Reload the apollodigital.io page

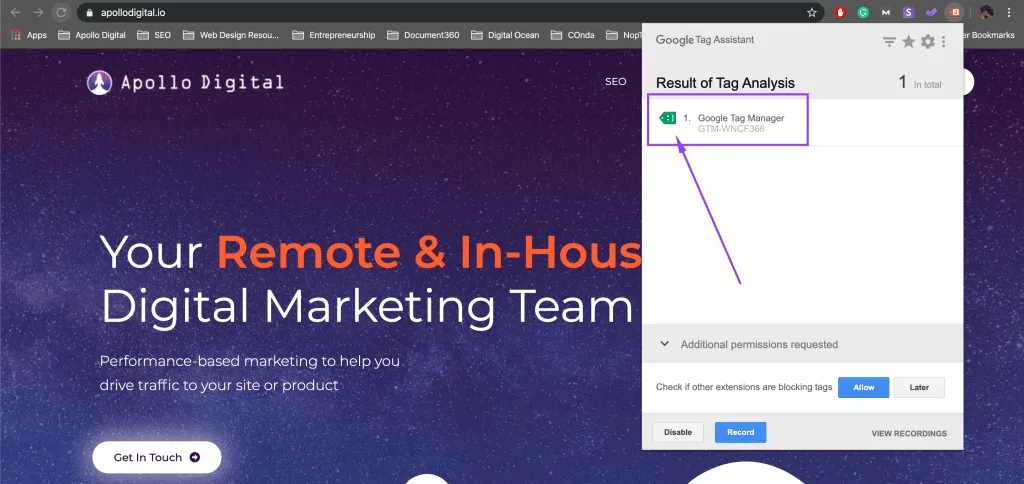click(x=61, y=12)
